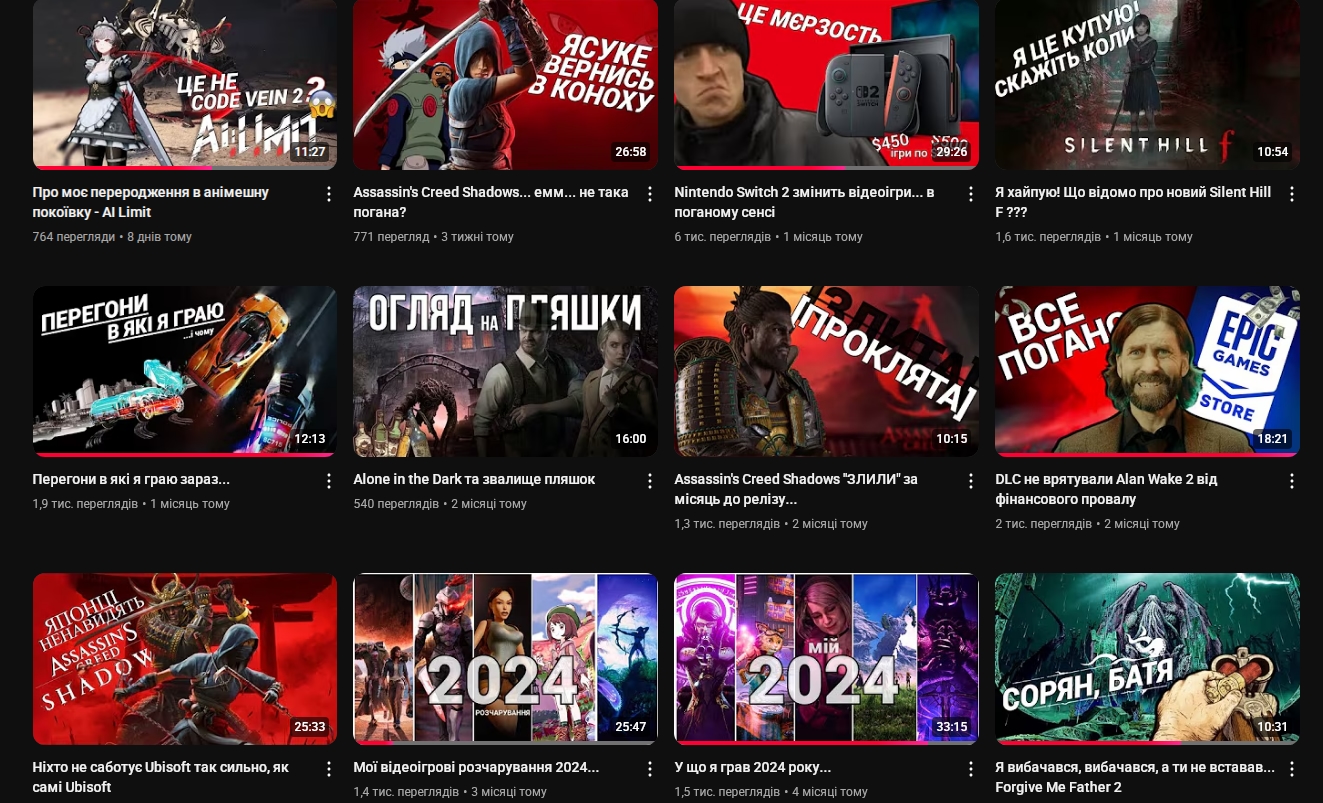Open options menu for 'Перегони в які я граю' video
Screen dimensions: 1323x803
click(328, 481)
